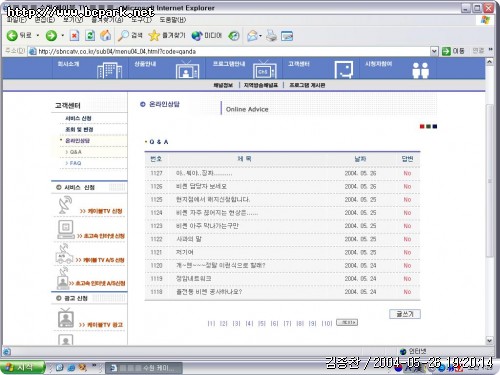The height and width of the screenshot is (375, 500).
Task: Click the satellite dish icon for 케이블TV 신청
Action: click(x=65, y=205)
